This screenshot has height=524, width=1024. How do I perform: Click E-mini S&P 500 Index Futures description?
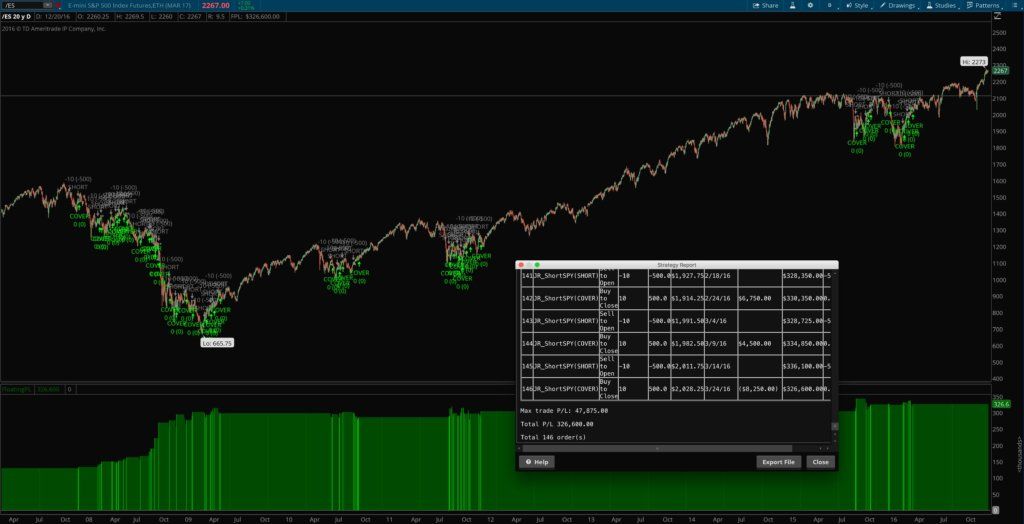[131, 5]
